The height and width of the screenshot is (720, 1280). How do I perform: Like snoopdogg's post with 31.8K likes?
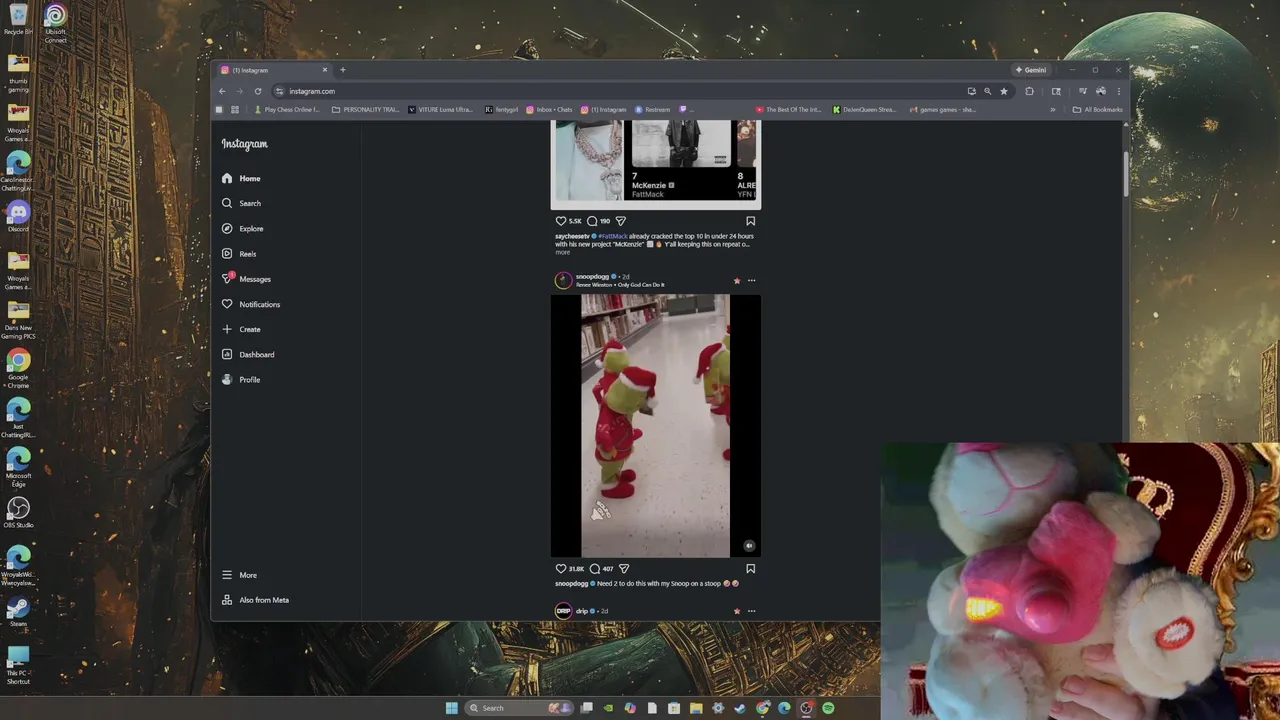[561, 569]
